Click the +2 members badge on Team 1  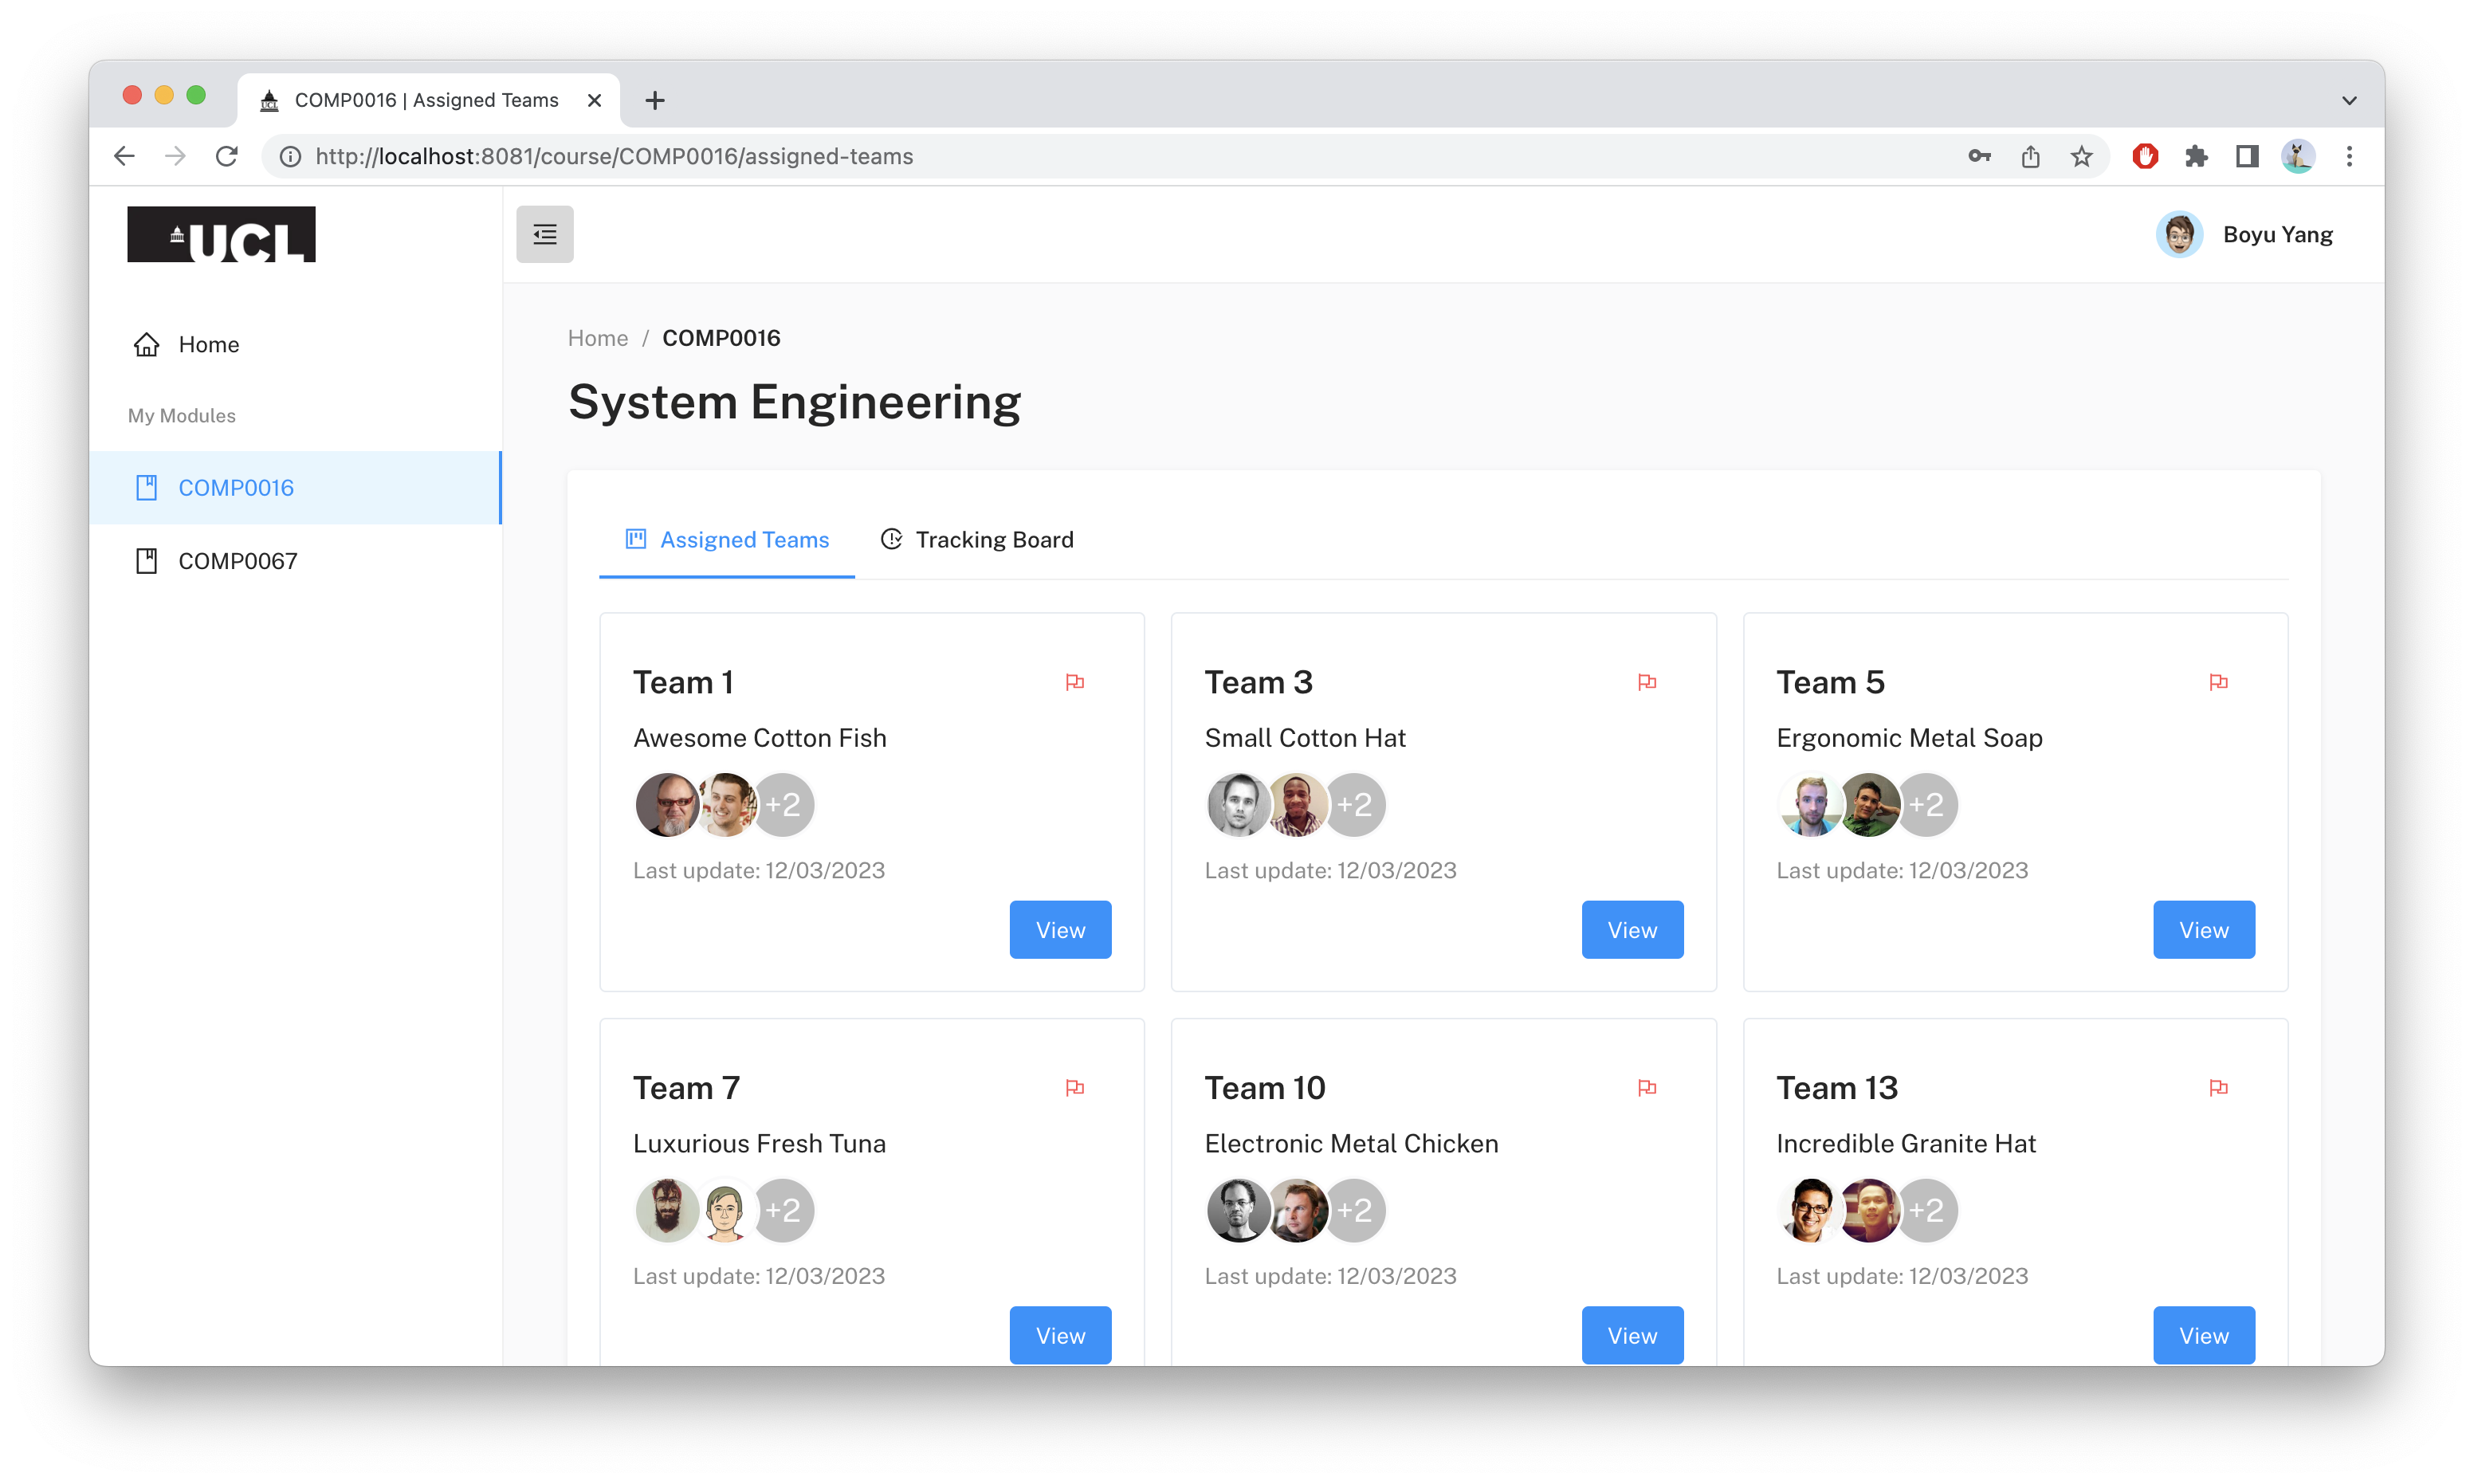pyautogui.click(x=783, y=804)
